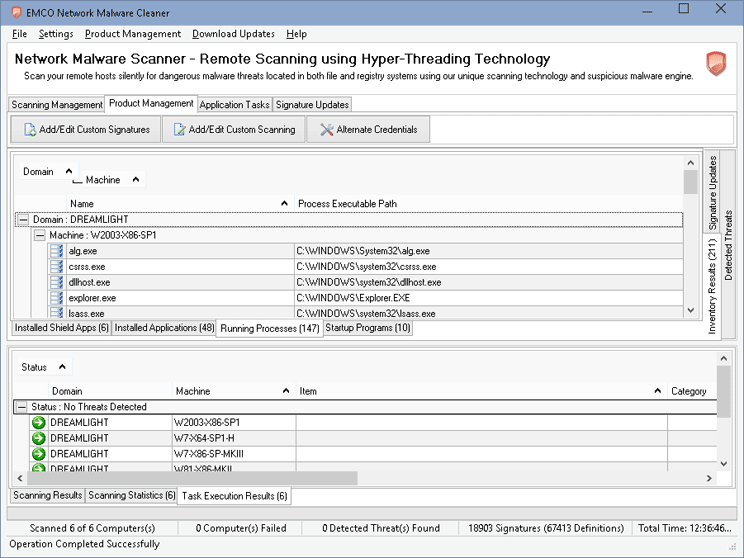This screenshot has width=744, height=558.
Task: Open the File menu
Action: [19, 34]
